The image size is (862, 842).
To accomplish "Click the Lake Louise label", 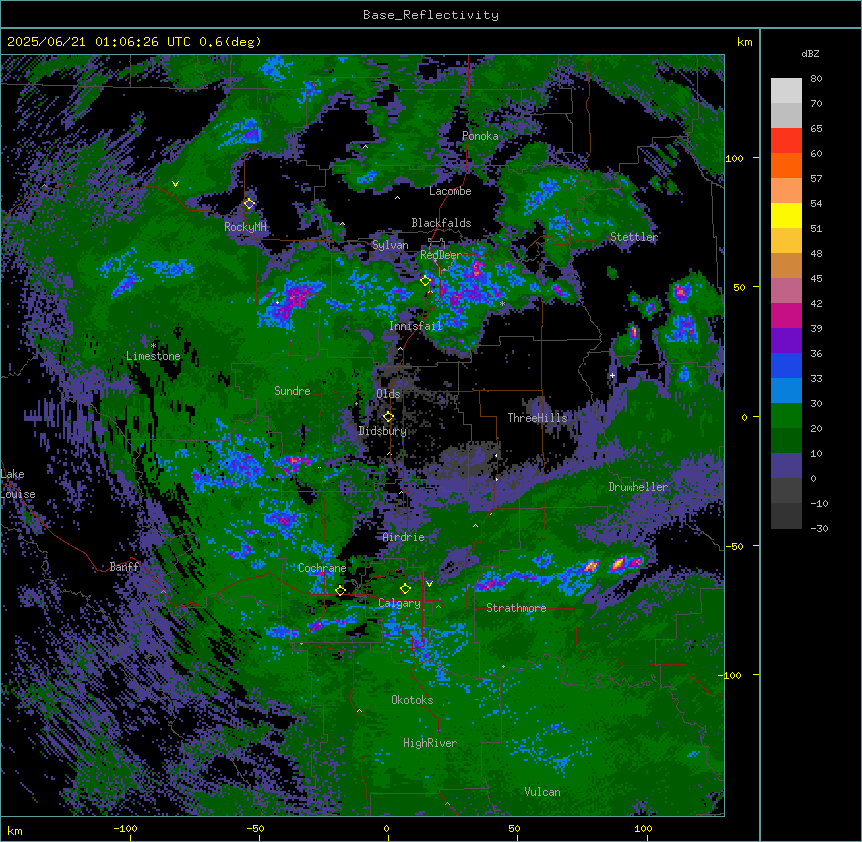I will coord(18,484).
